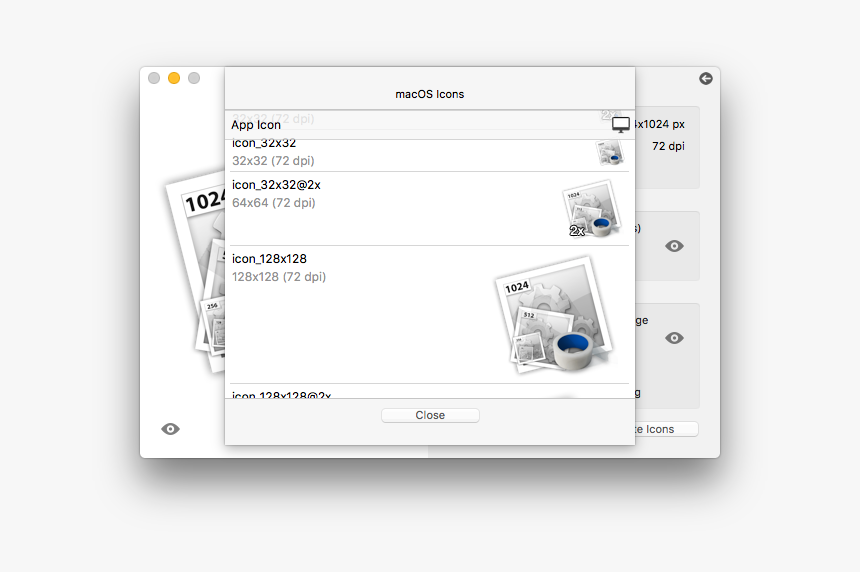860x572 pixels.
Task: Click the 72 dpi value in main window
Action: point(668,146)
